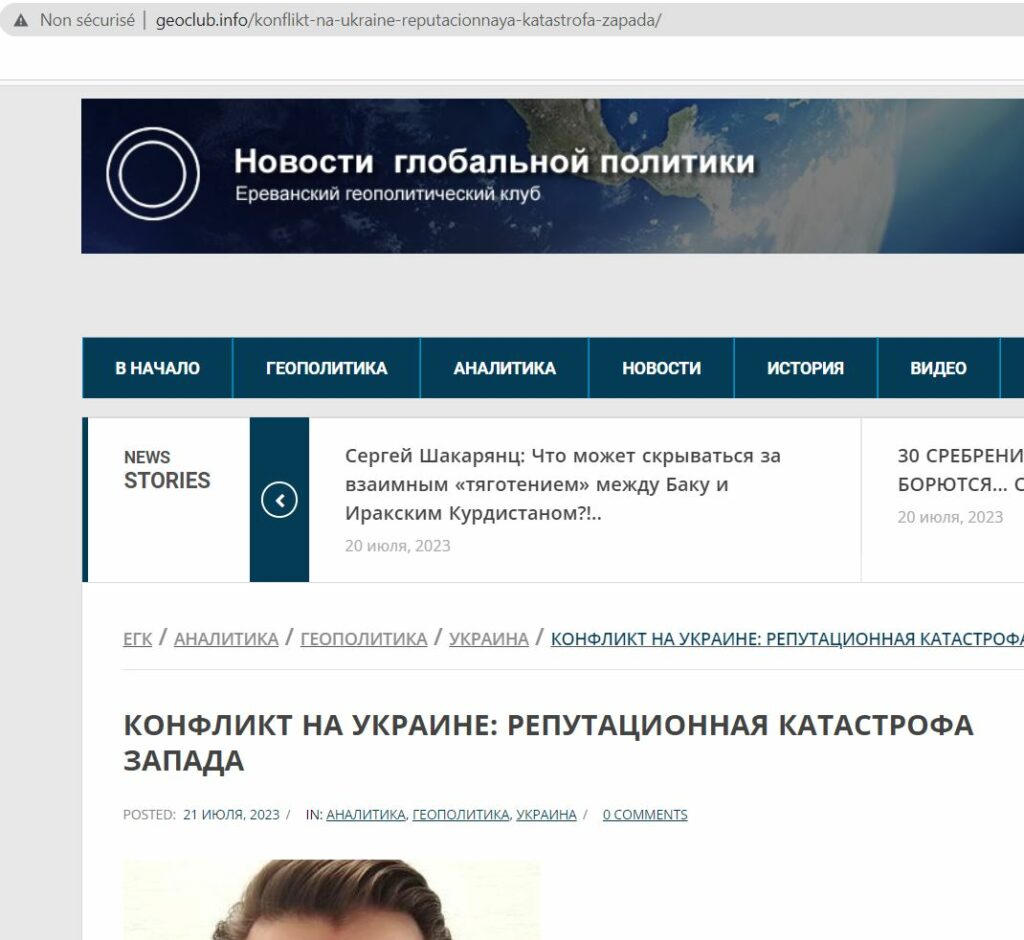This screenshot has height=940, width=1024.
Task: Click the posted date 21 ИЮЛЯ, 2023
Action: point(231,815)
